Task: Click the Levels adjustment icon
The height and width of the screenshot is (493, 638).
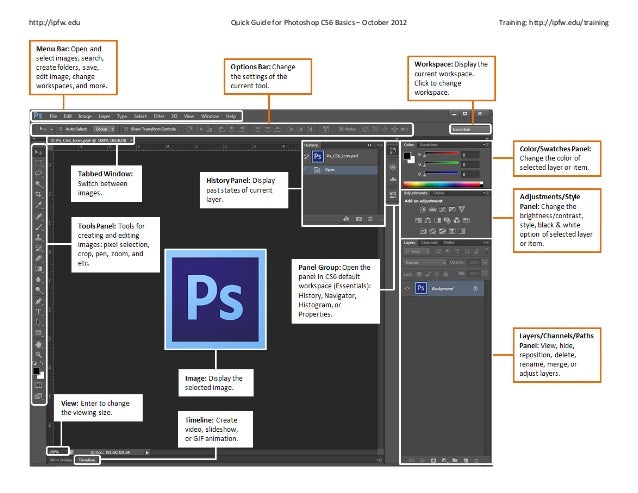Action: point(433,209)
